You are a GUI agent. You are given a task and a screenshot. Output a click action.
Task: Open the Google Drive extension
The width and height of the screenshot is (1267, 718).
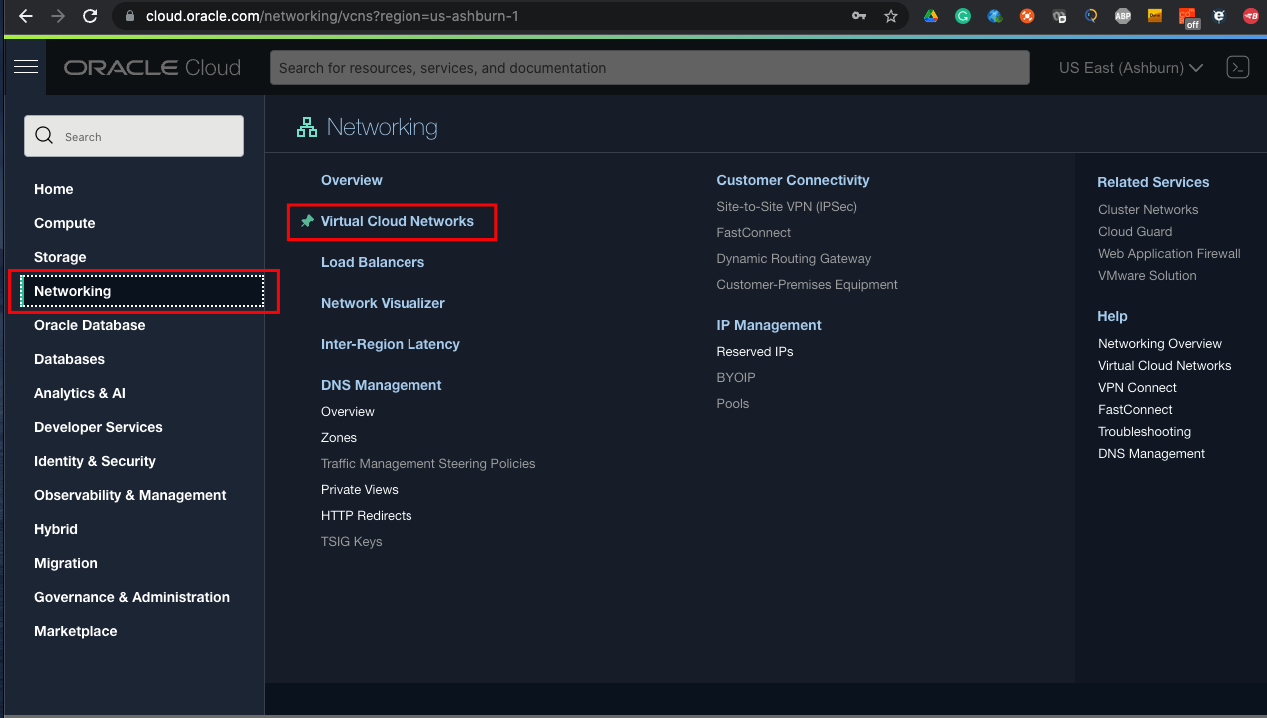[930, 16]
